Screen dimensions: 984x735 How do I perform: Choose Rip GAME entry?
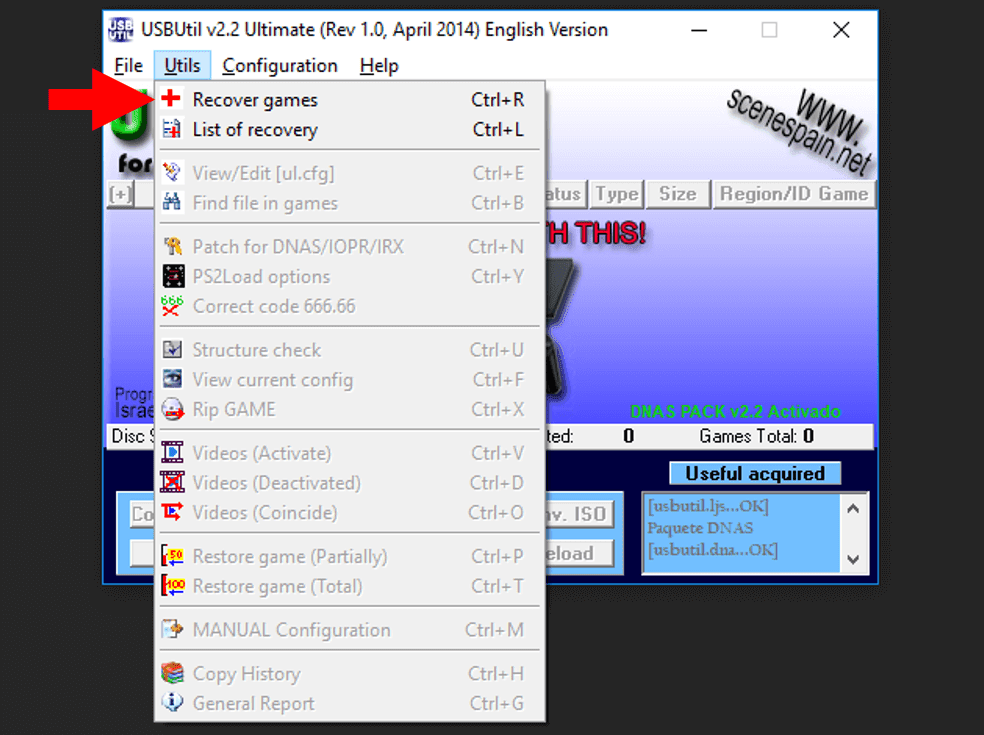pyautogui.click(x=350, y=409)
